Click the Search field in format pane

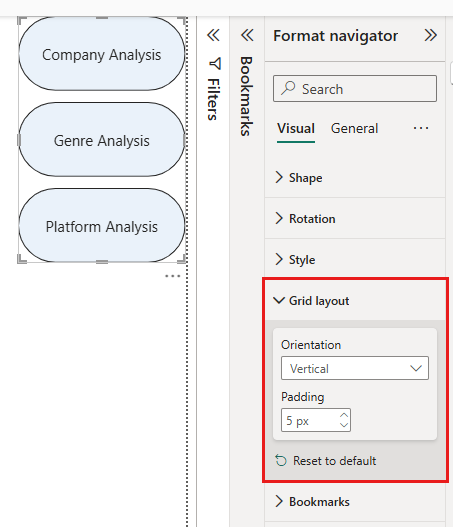pyautogui.click(x=355, y=89)
